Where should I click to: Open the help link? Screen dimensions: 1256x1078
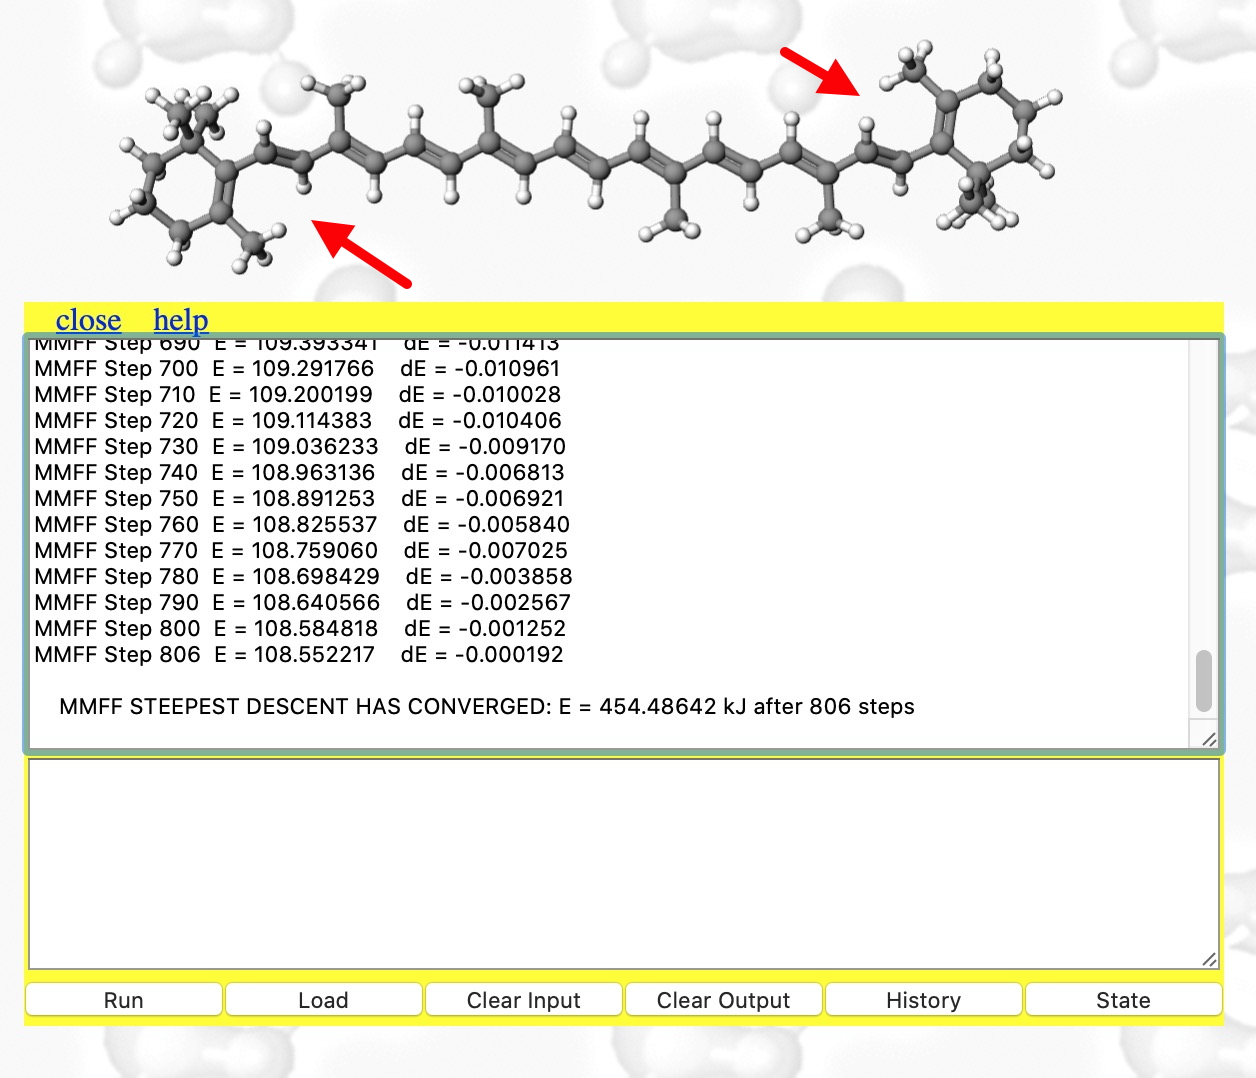(180, 320)
